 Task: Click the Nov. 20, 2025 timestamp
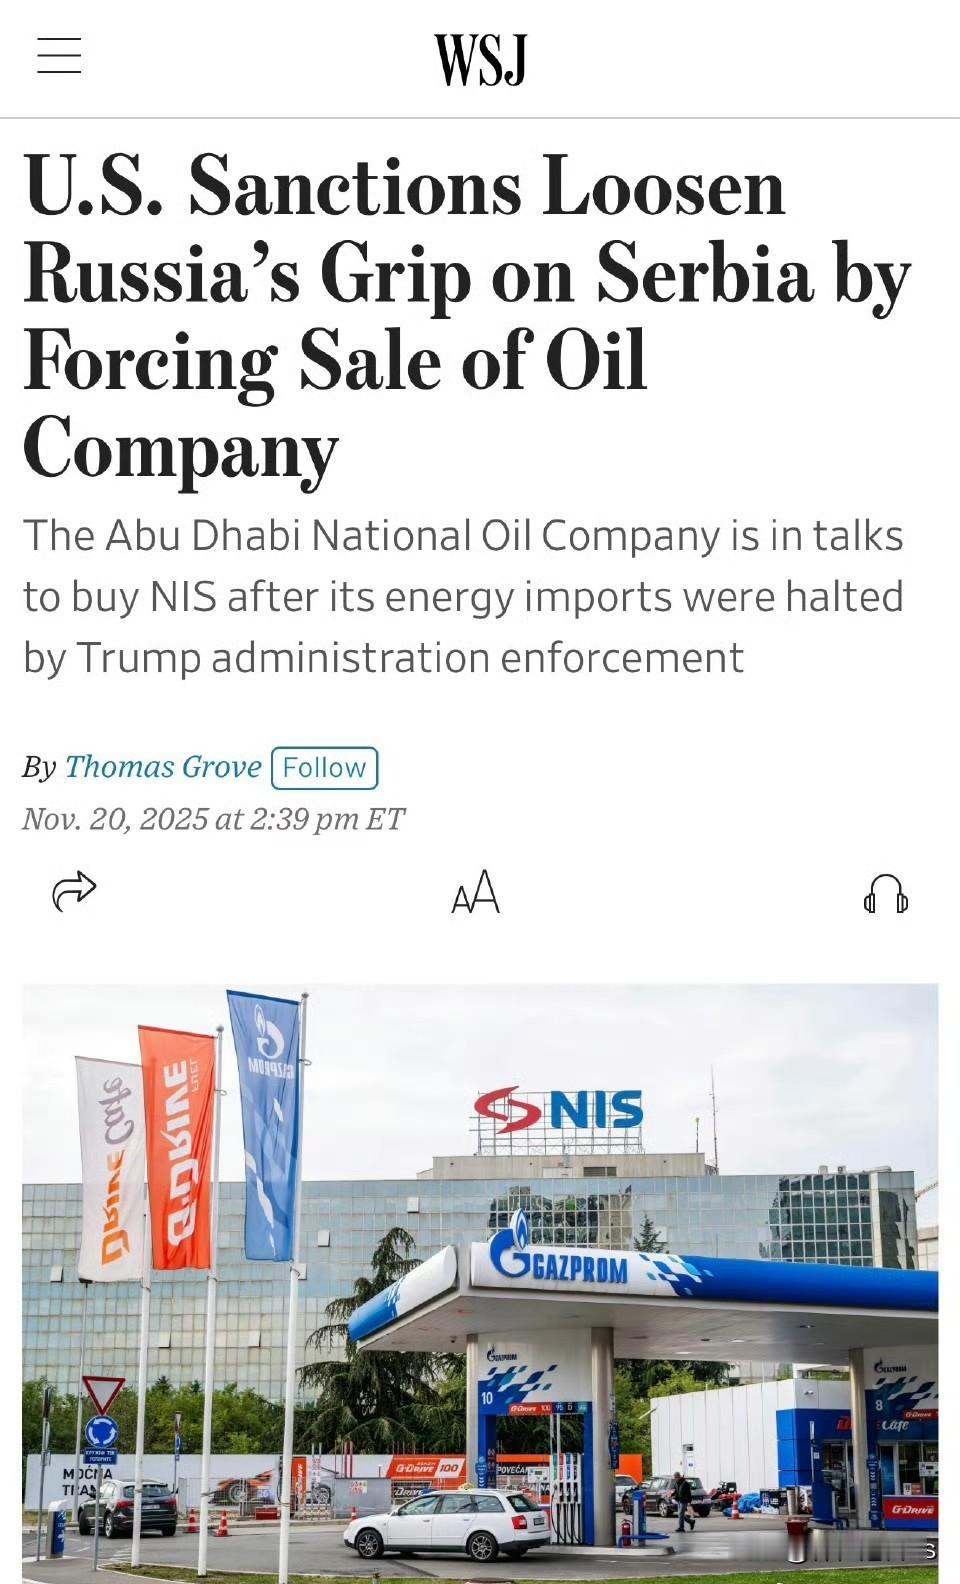pyautogui.click(x=213, y=819)
